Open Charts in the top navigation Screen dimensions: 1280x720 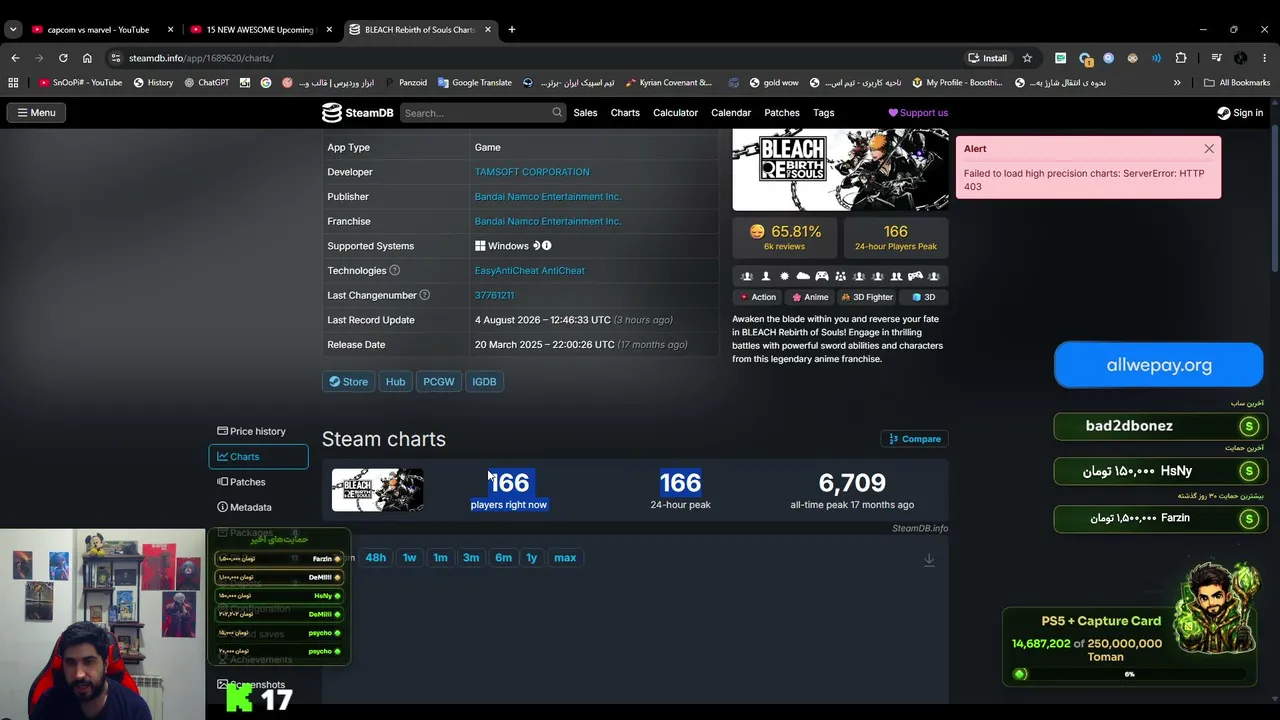pos(625,113)
